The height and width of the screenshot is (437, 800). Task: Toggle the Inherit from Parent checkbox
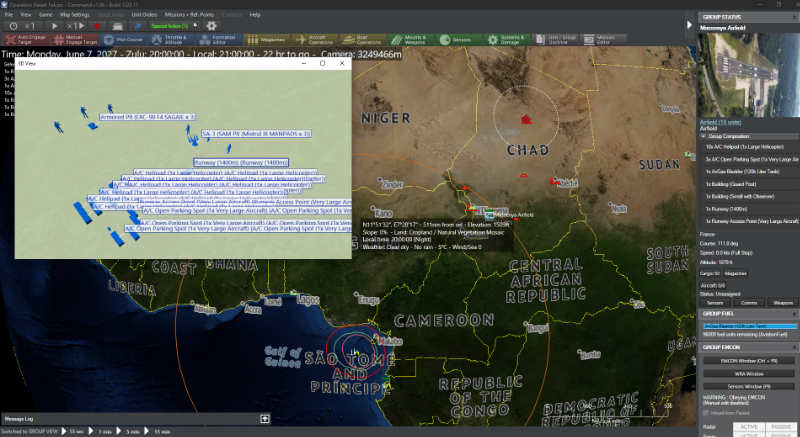point(707,413)
